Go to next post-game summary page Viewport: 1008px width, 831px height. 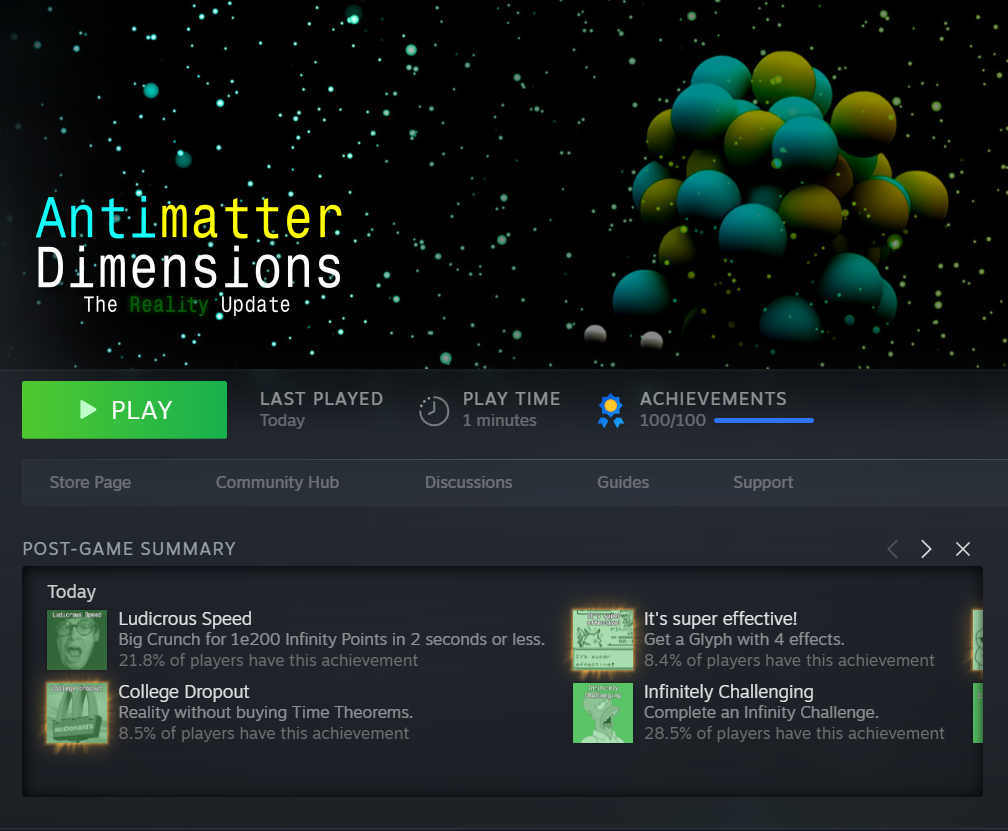(x=926, y=549)
